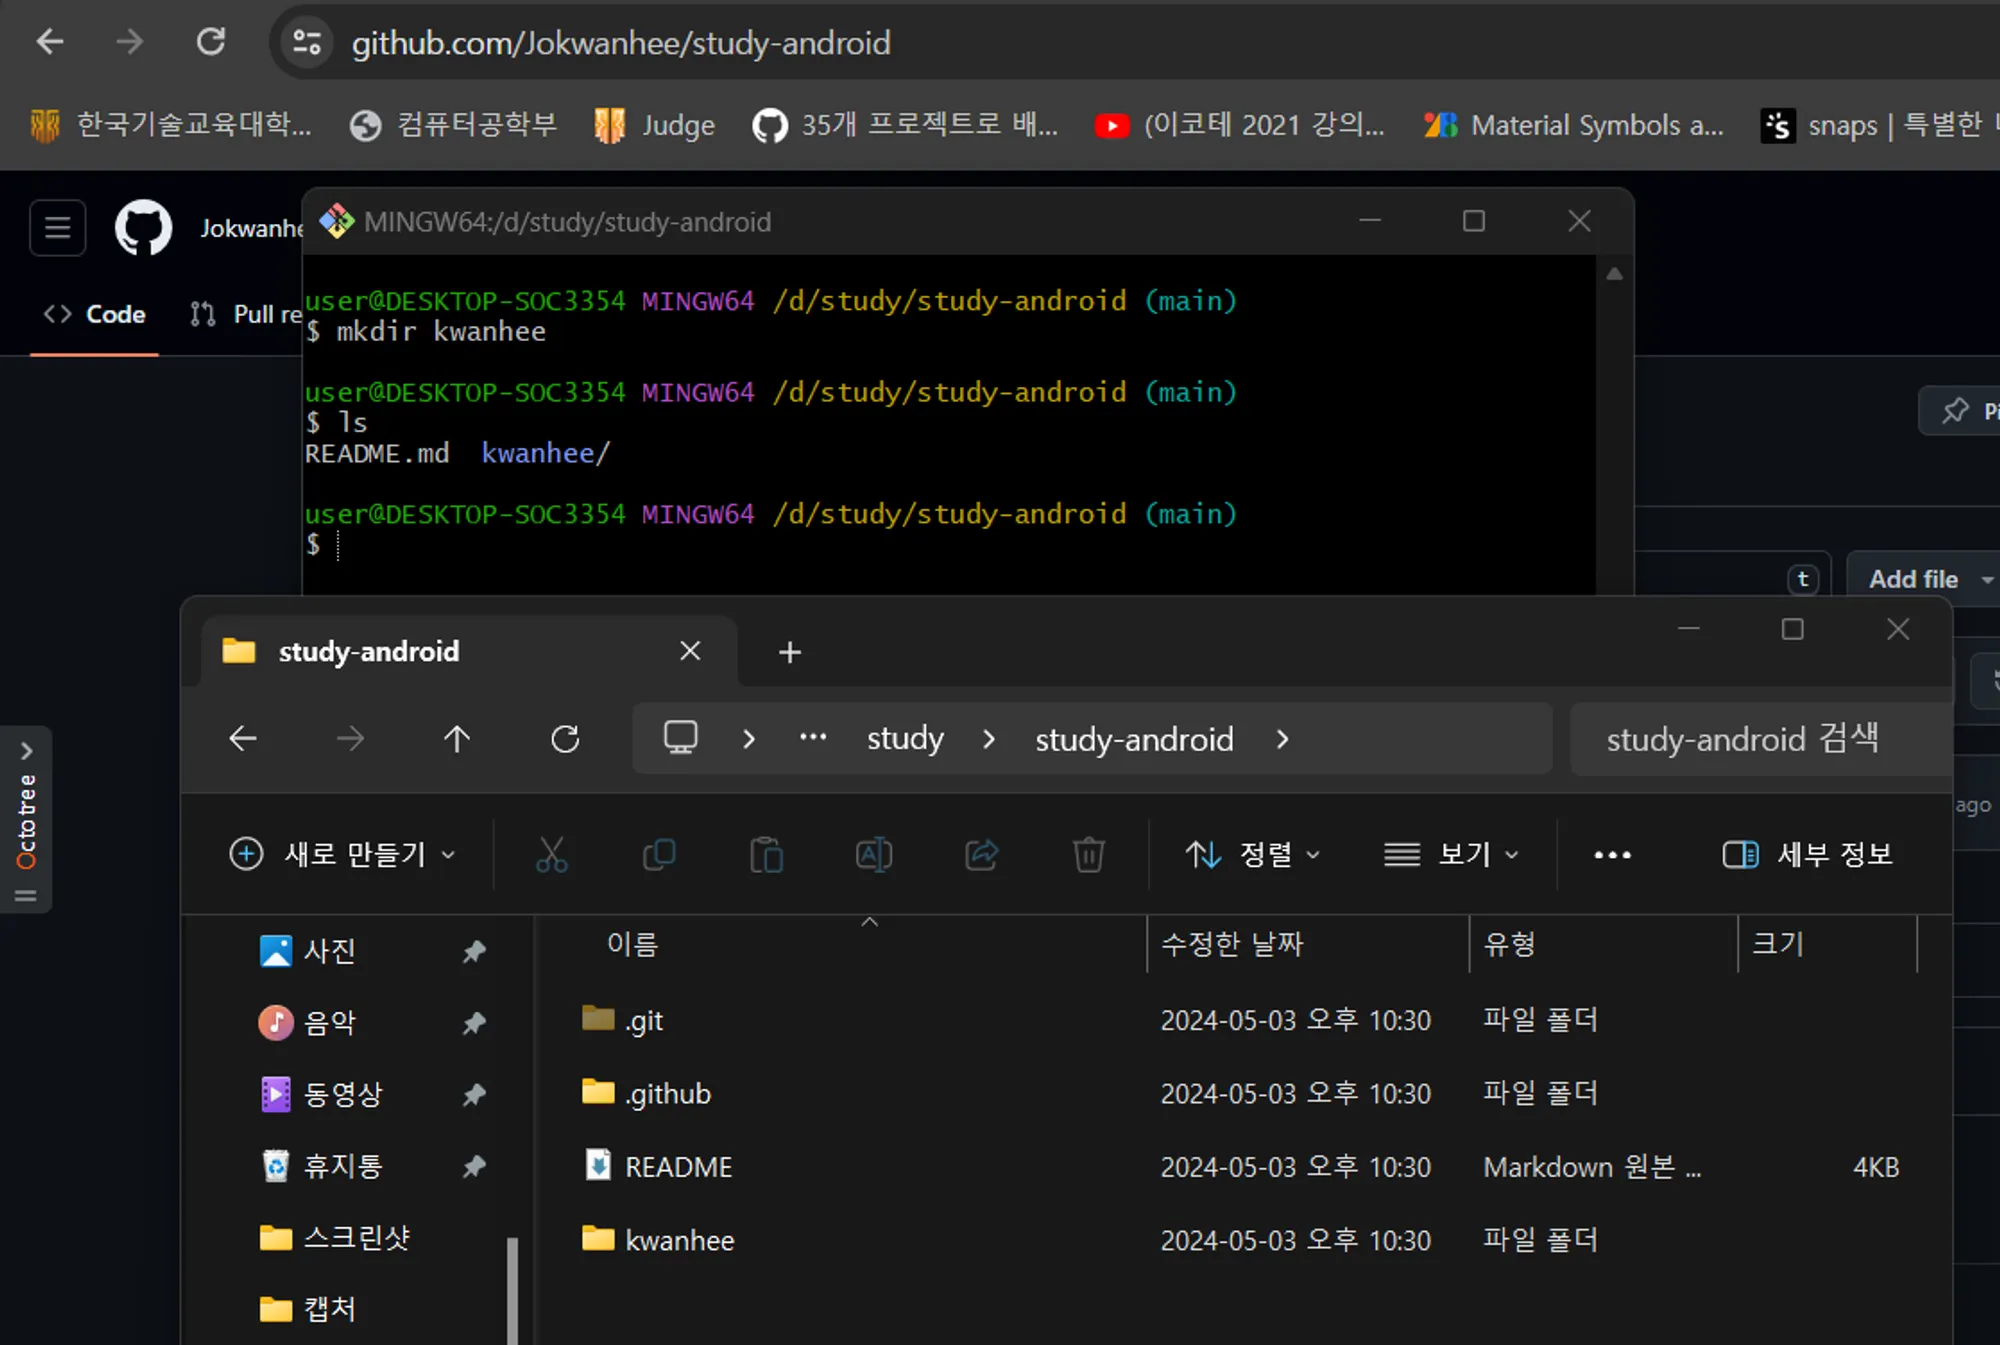Click study in the Explorer breadcrumb
Viewport: 2000px width, 1345px height.
click(905, 738)
